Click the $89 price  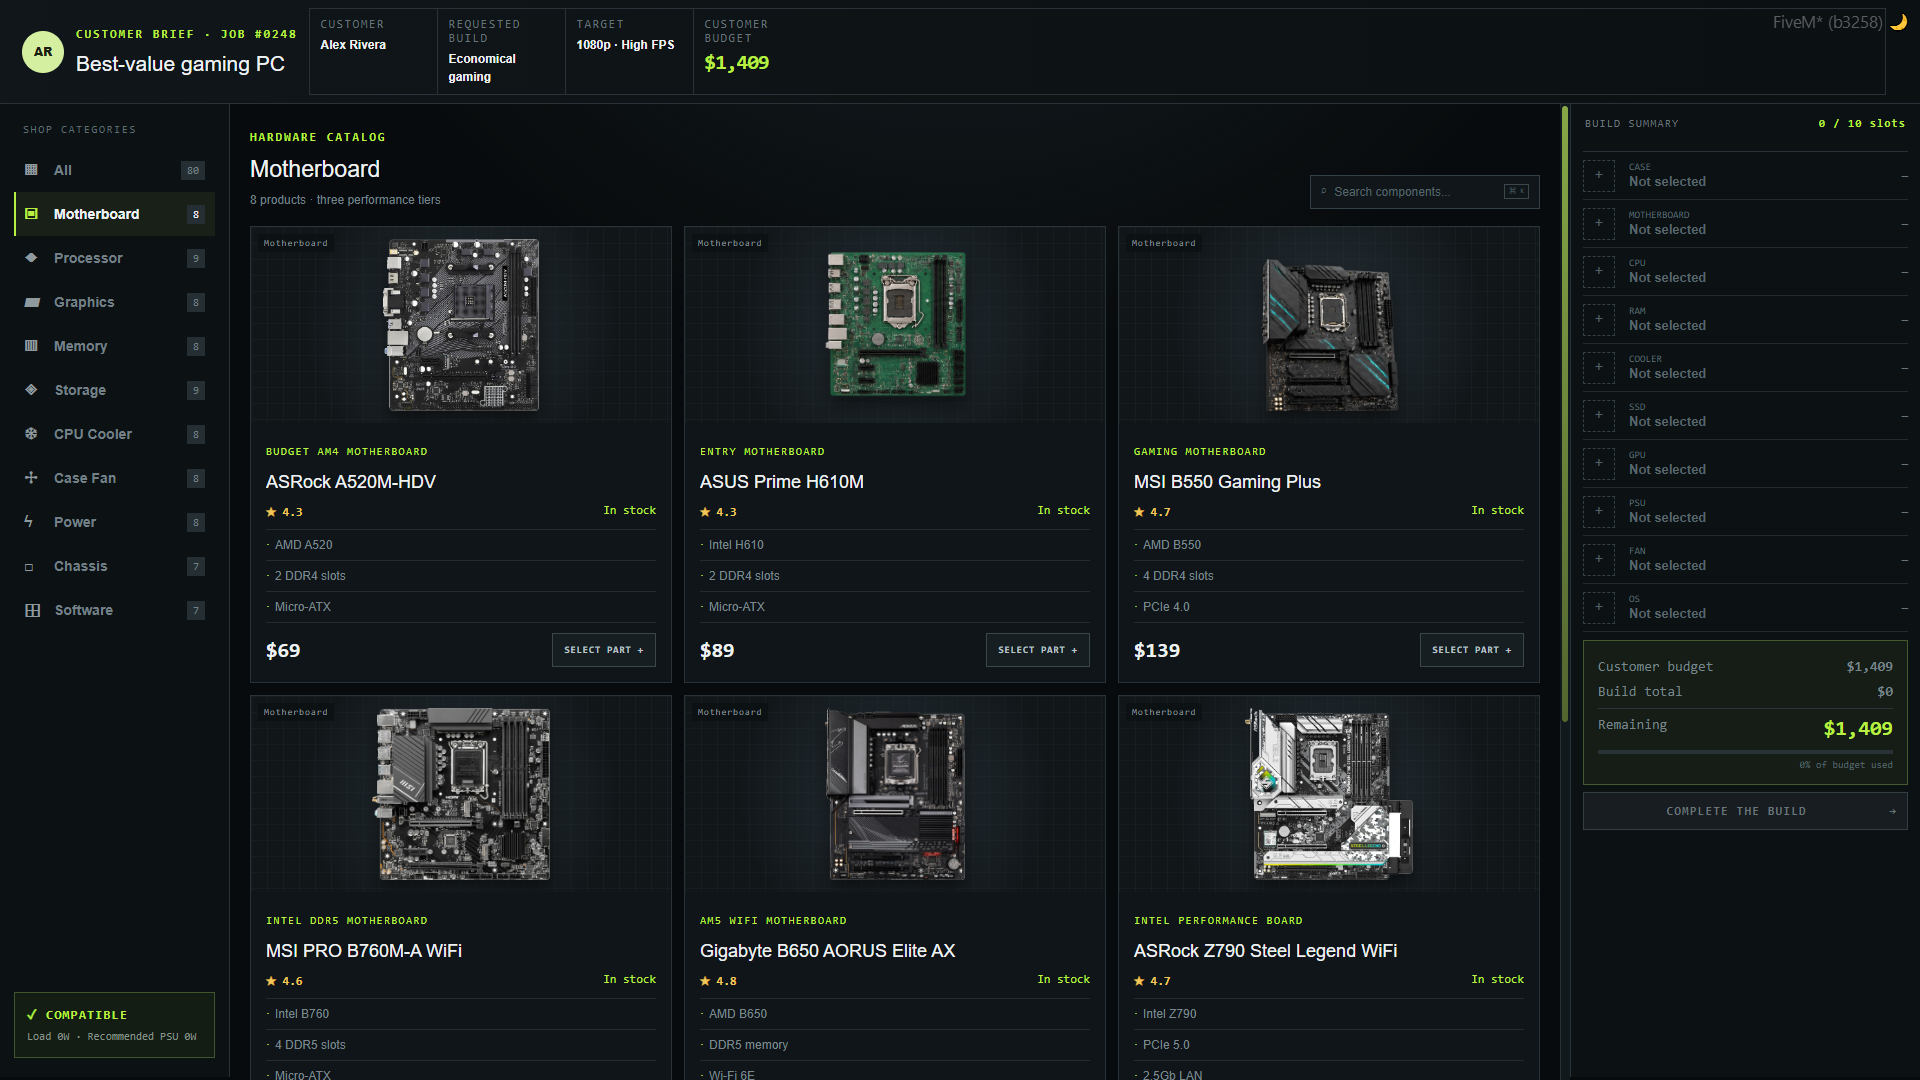point(717,651)
